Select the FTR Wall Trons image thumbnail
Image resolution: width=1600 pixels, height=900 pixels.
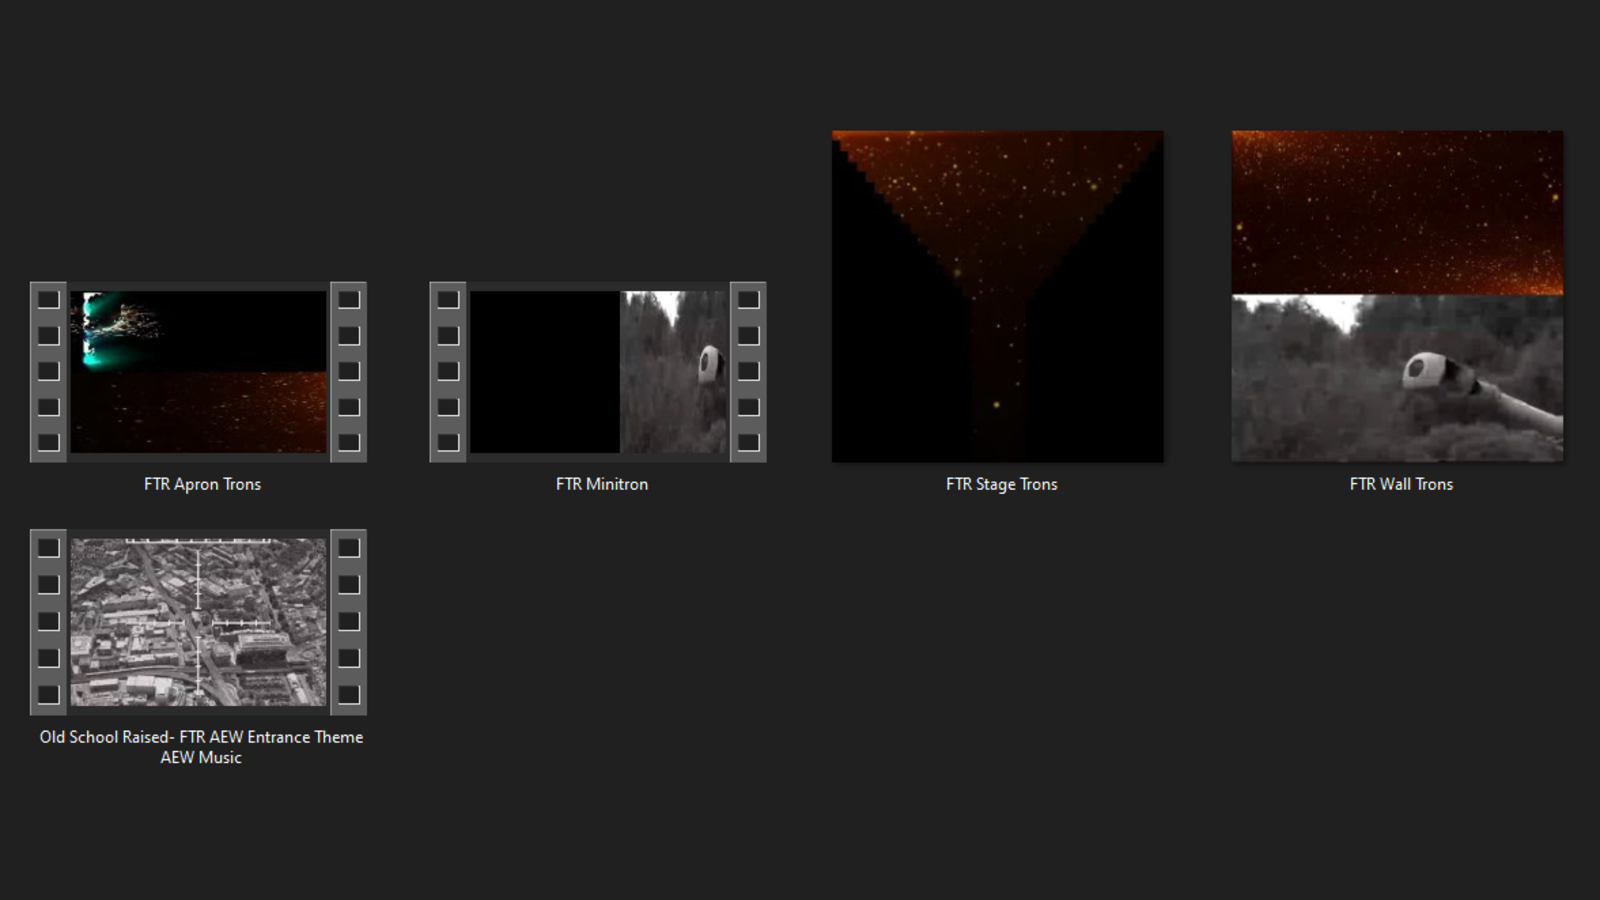click(1398, 296)
